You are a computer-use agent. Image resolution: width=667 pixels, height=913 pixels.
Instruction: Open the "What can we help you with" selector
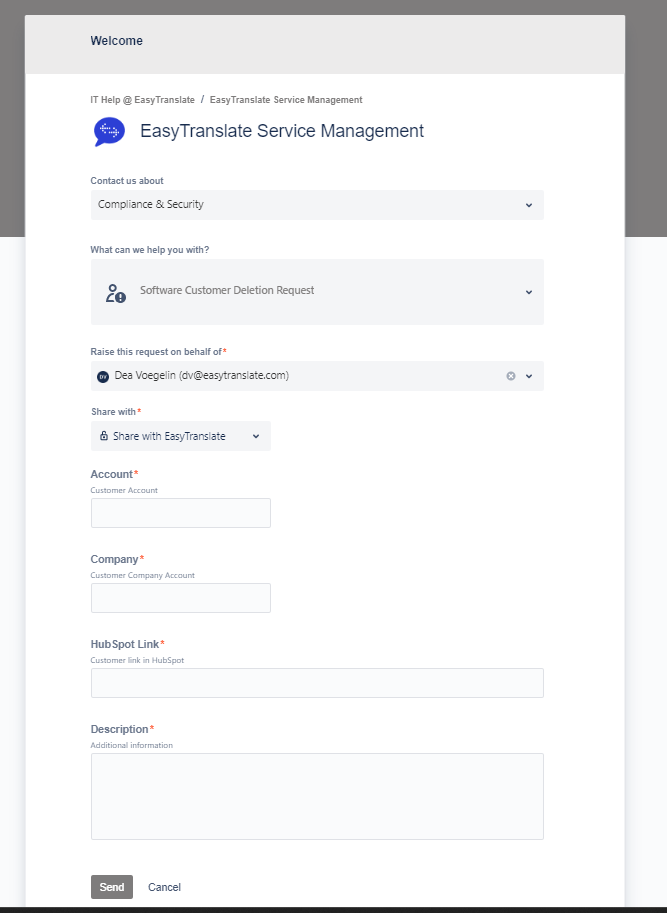pyautogui.click(x=317, y=292)
